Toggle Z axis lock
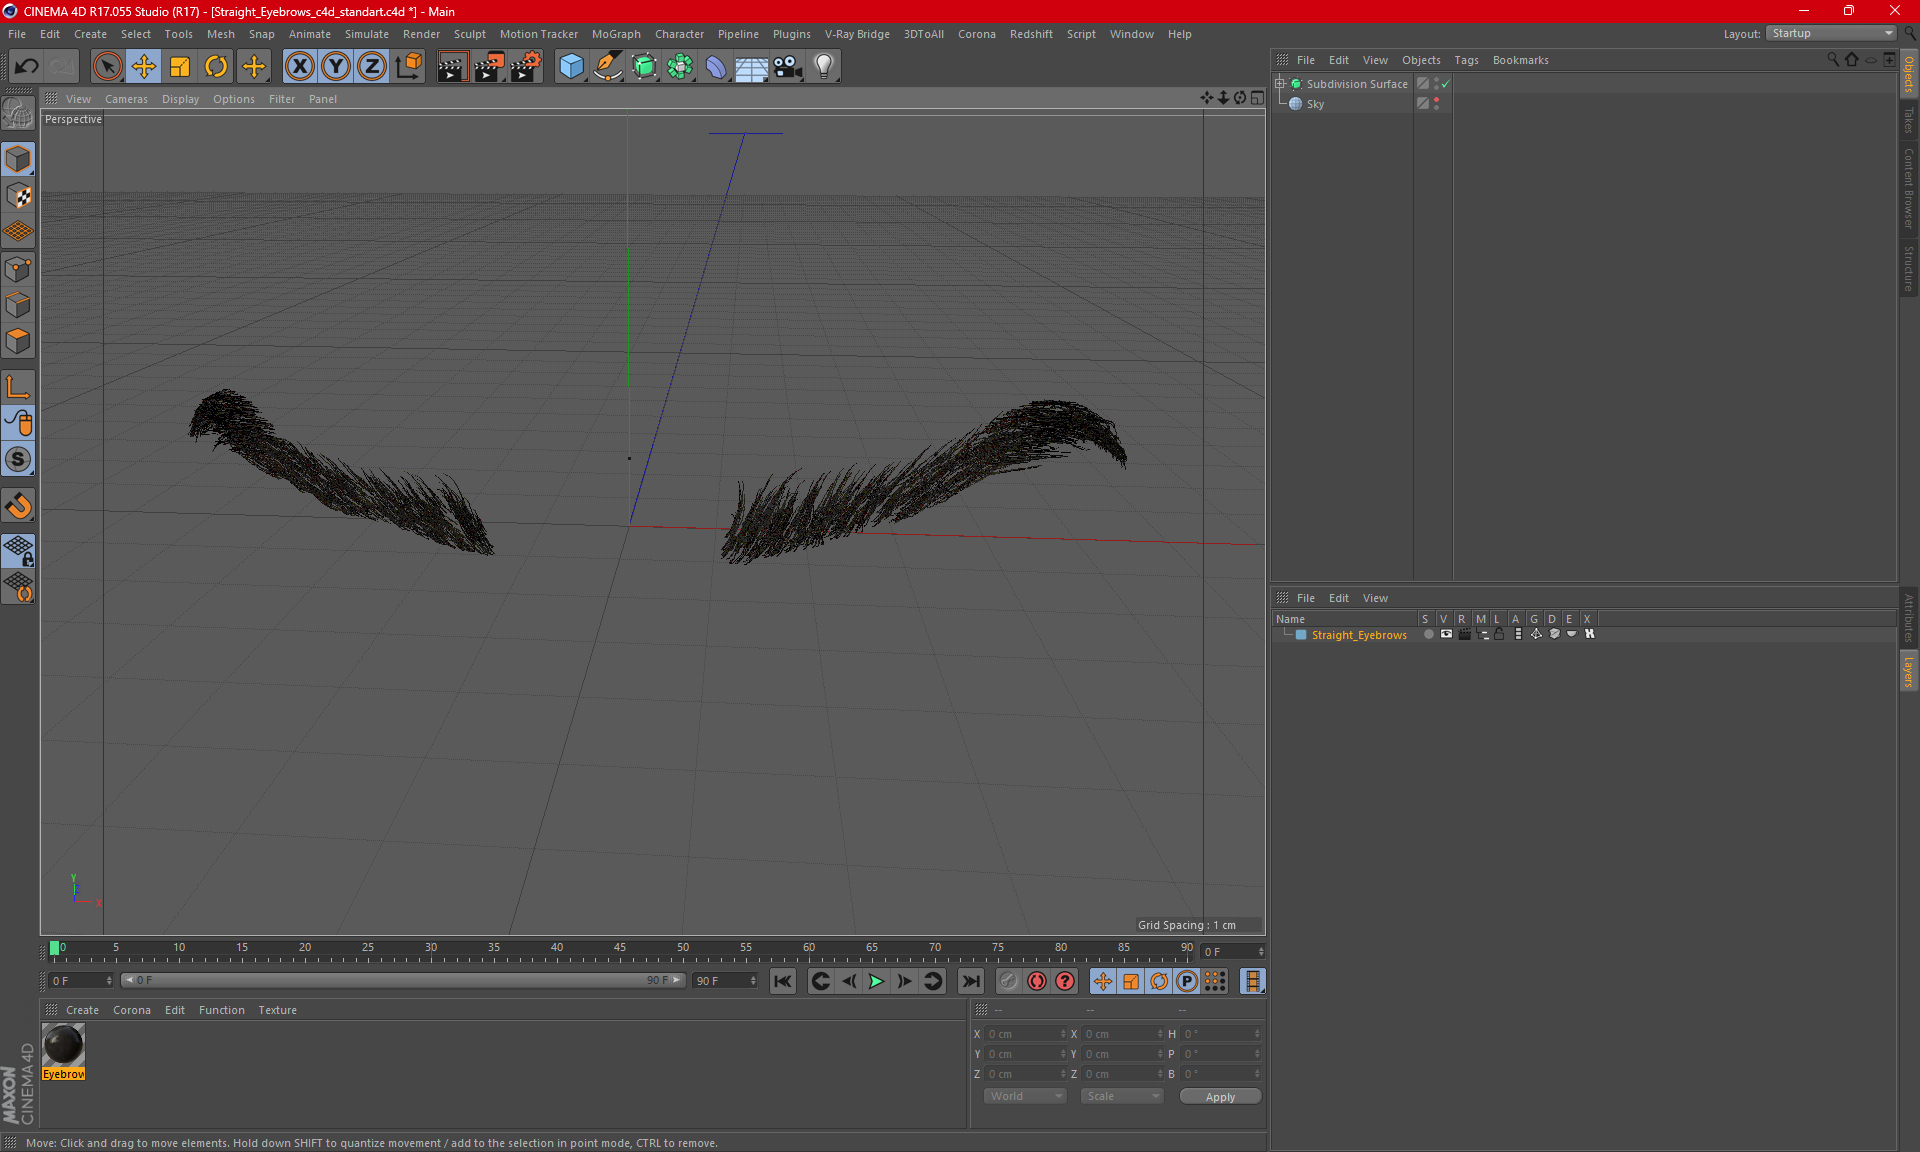Viewport: 1920px width, 1152px height. (372, 67)
